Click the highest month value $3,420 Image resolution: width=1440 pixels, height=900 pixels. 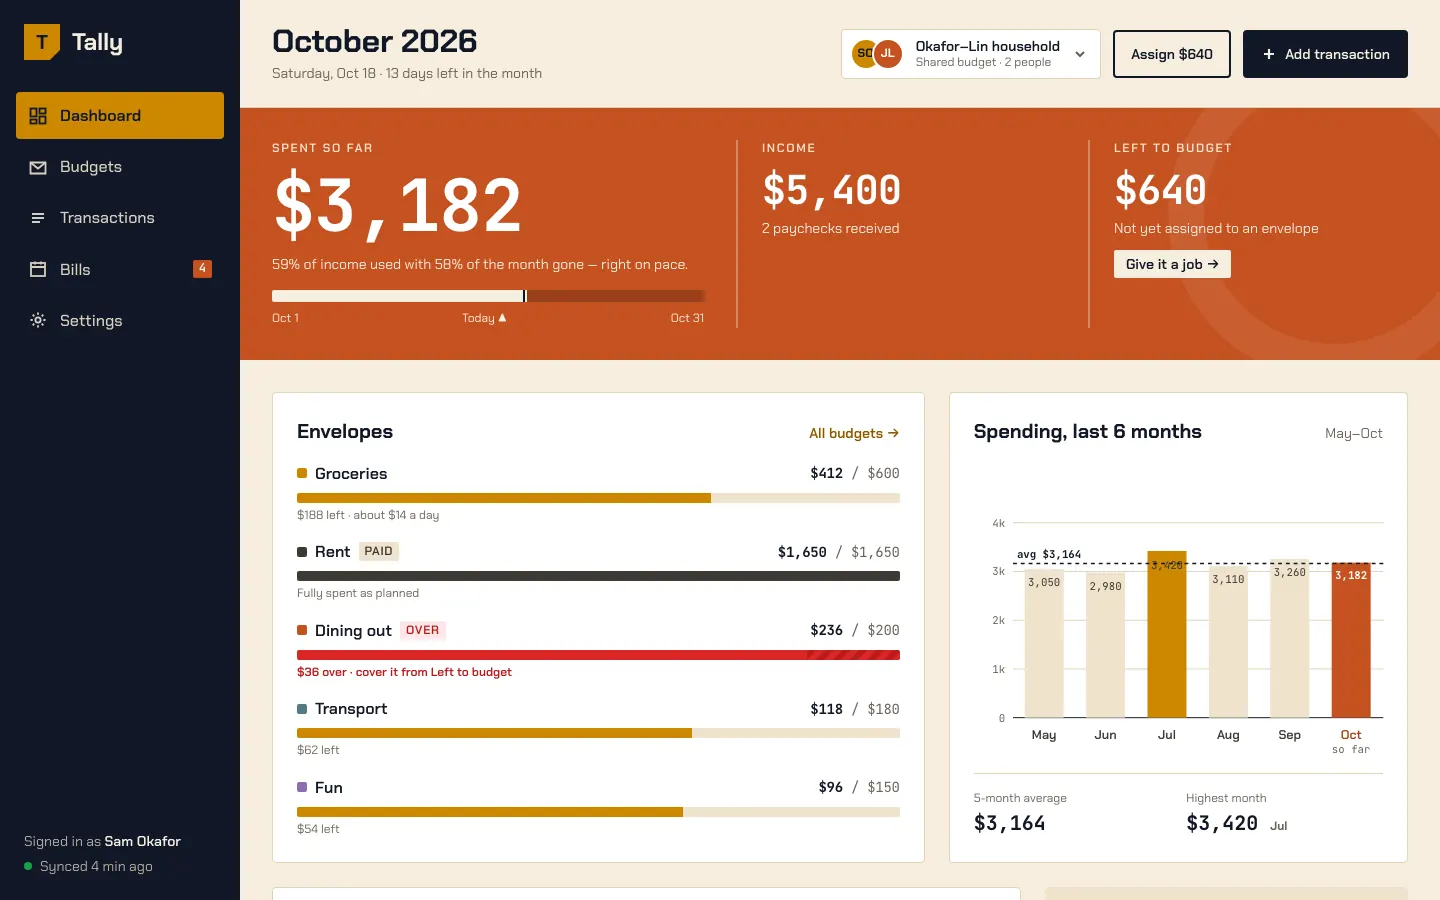1222,823
